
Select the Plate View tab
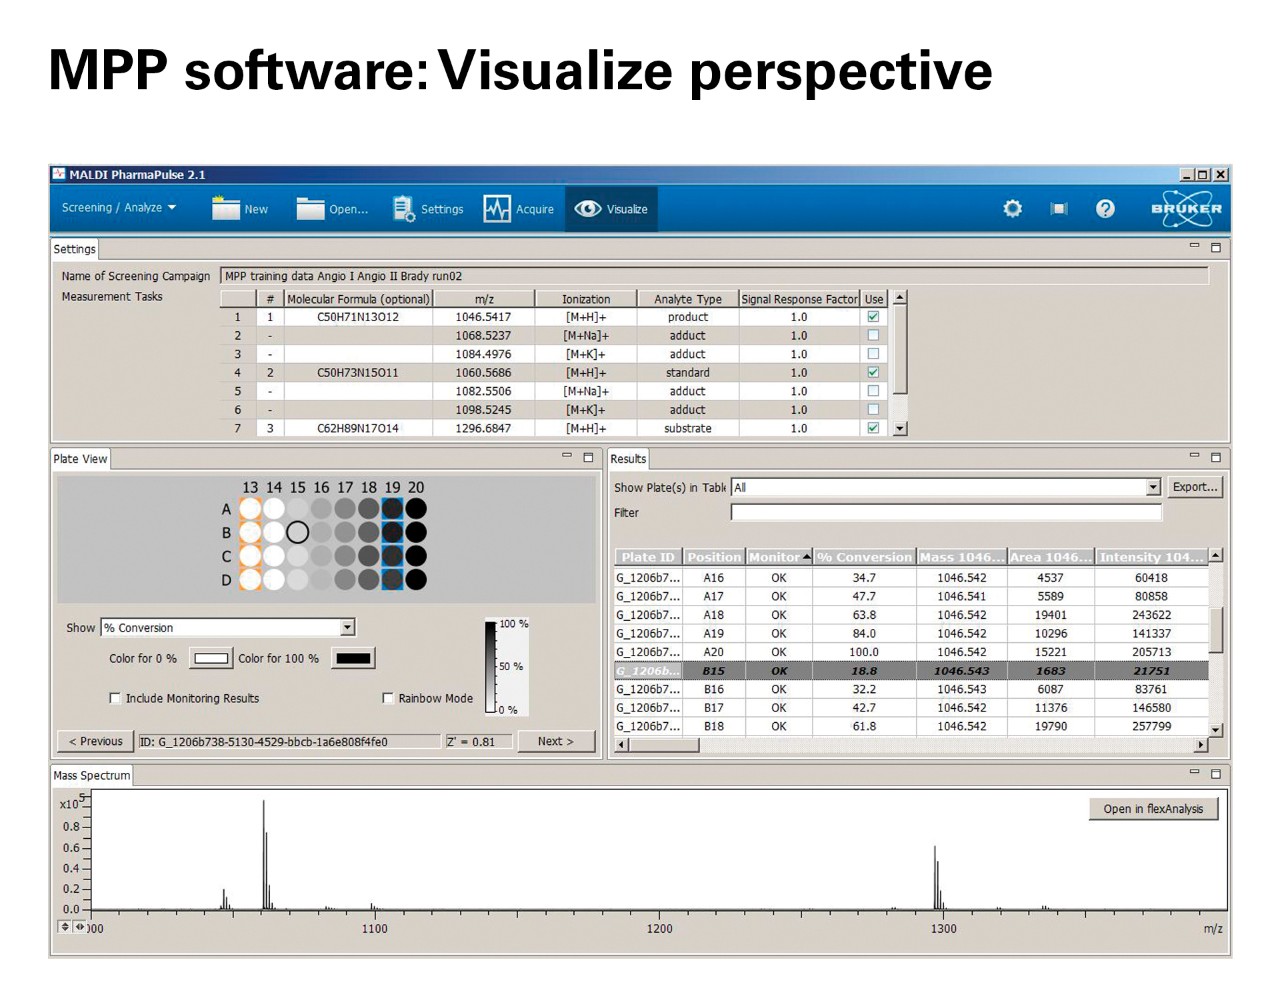80,459
